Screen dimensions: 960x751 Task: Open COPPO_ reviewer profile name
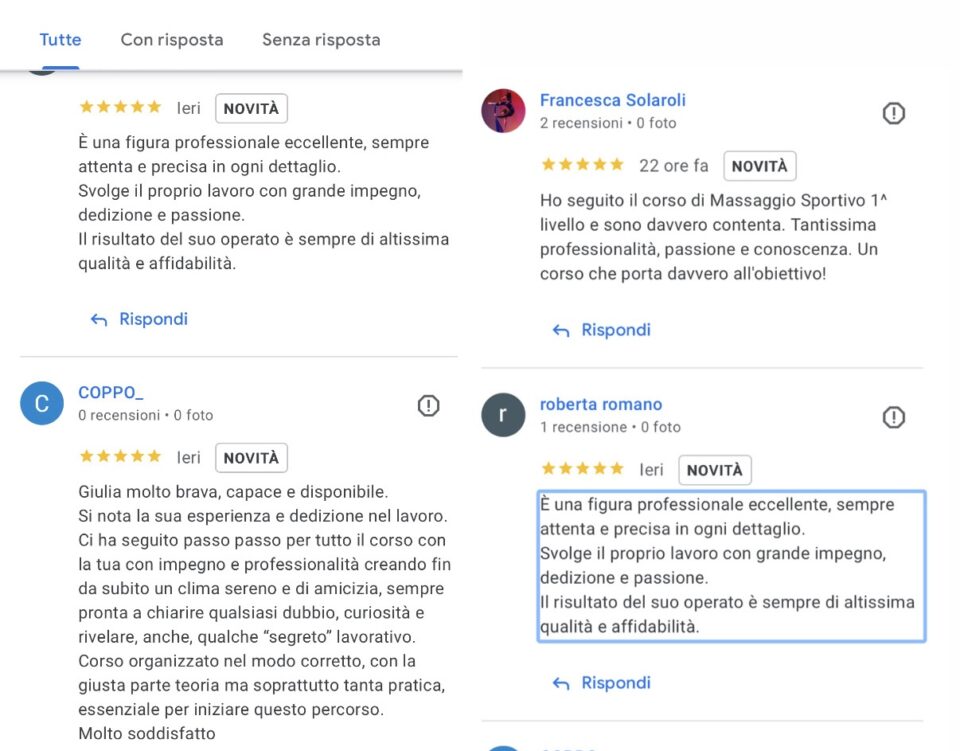pyautogui.click(x=111, y=393)
